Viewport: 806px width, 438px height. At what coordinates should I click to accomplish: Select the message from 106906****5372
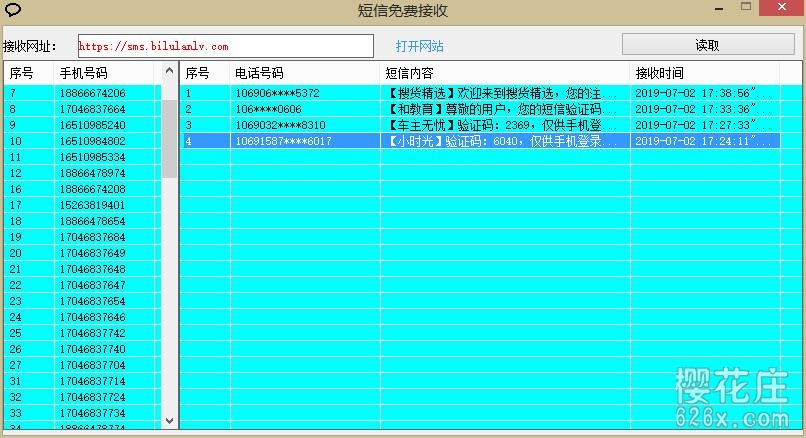click(278, 93)
